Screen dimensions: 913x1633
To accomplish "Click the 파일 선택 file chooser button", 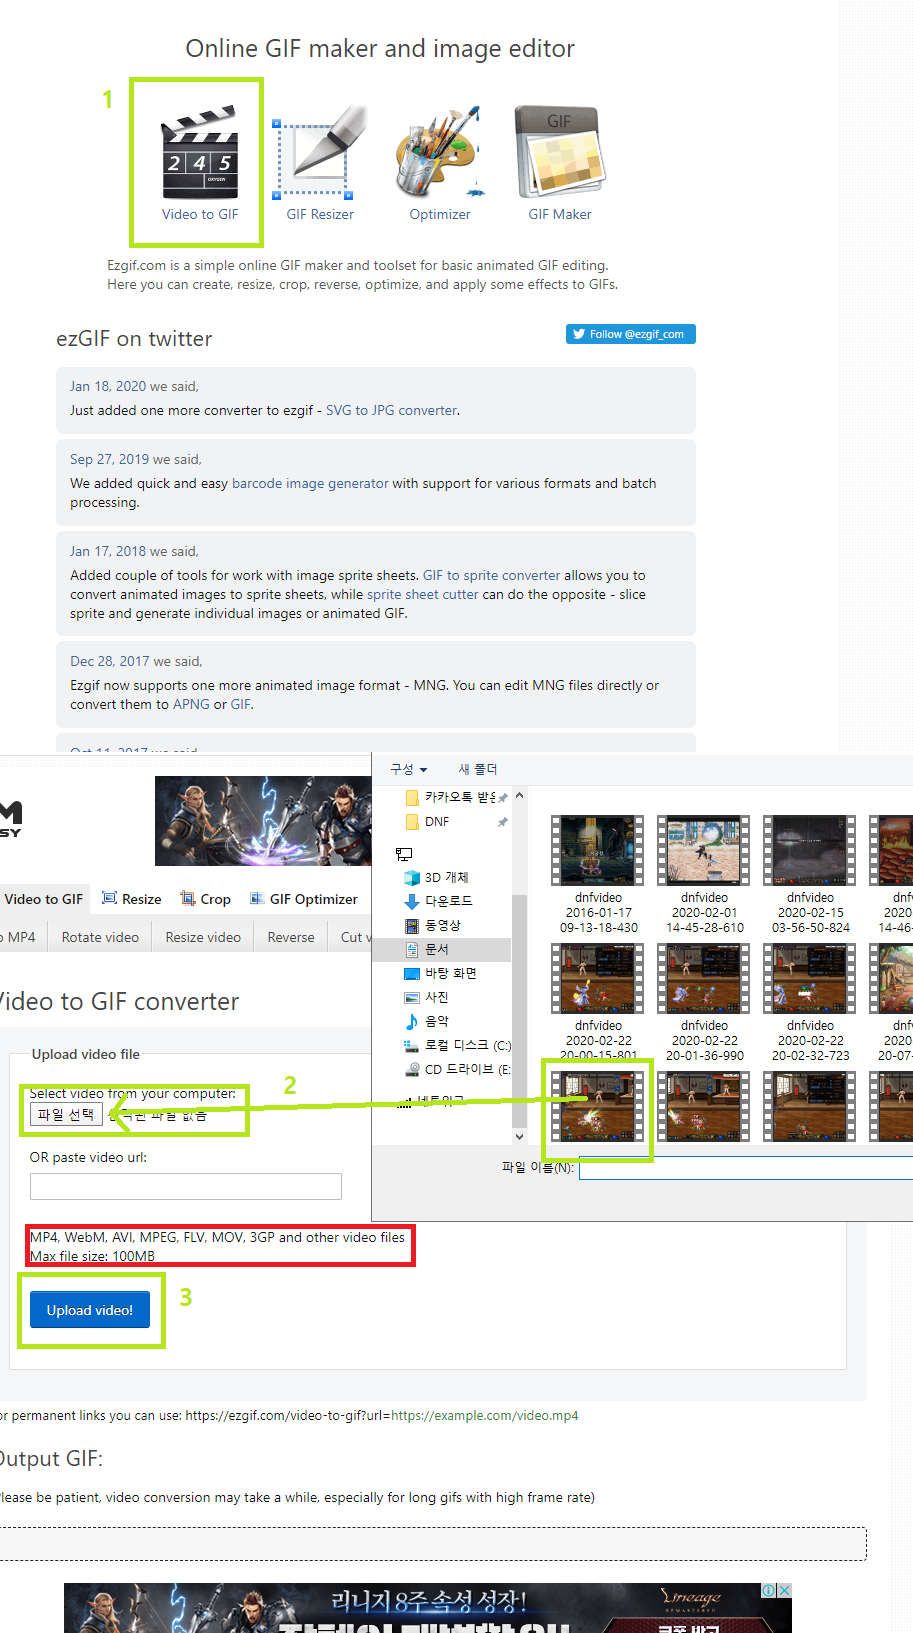I will (x=66, y=1115).
